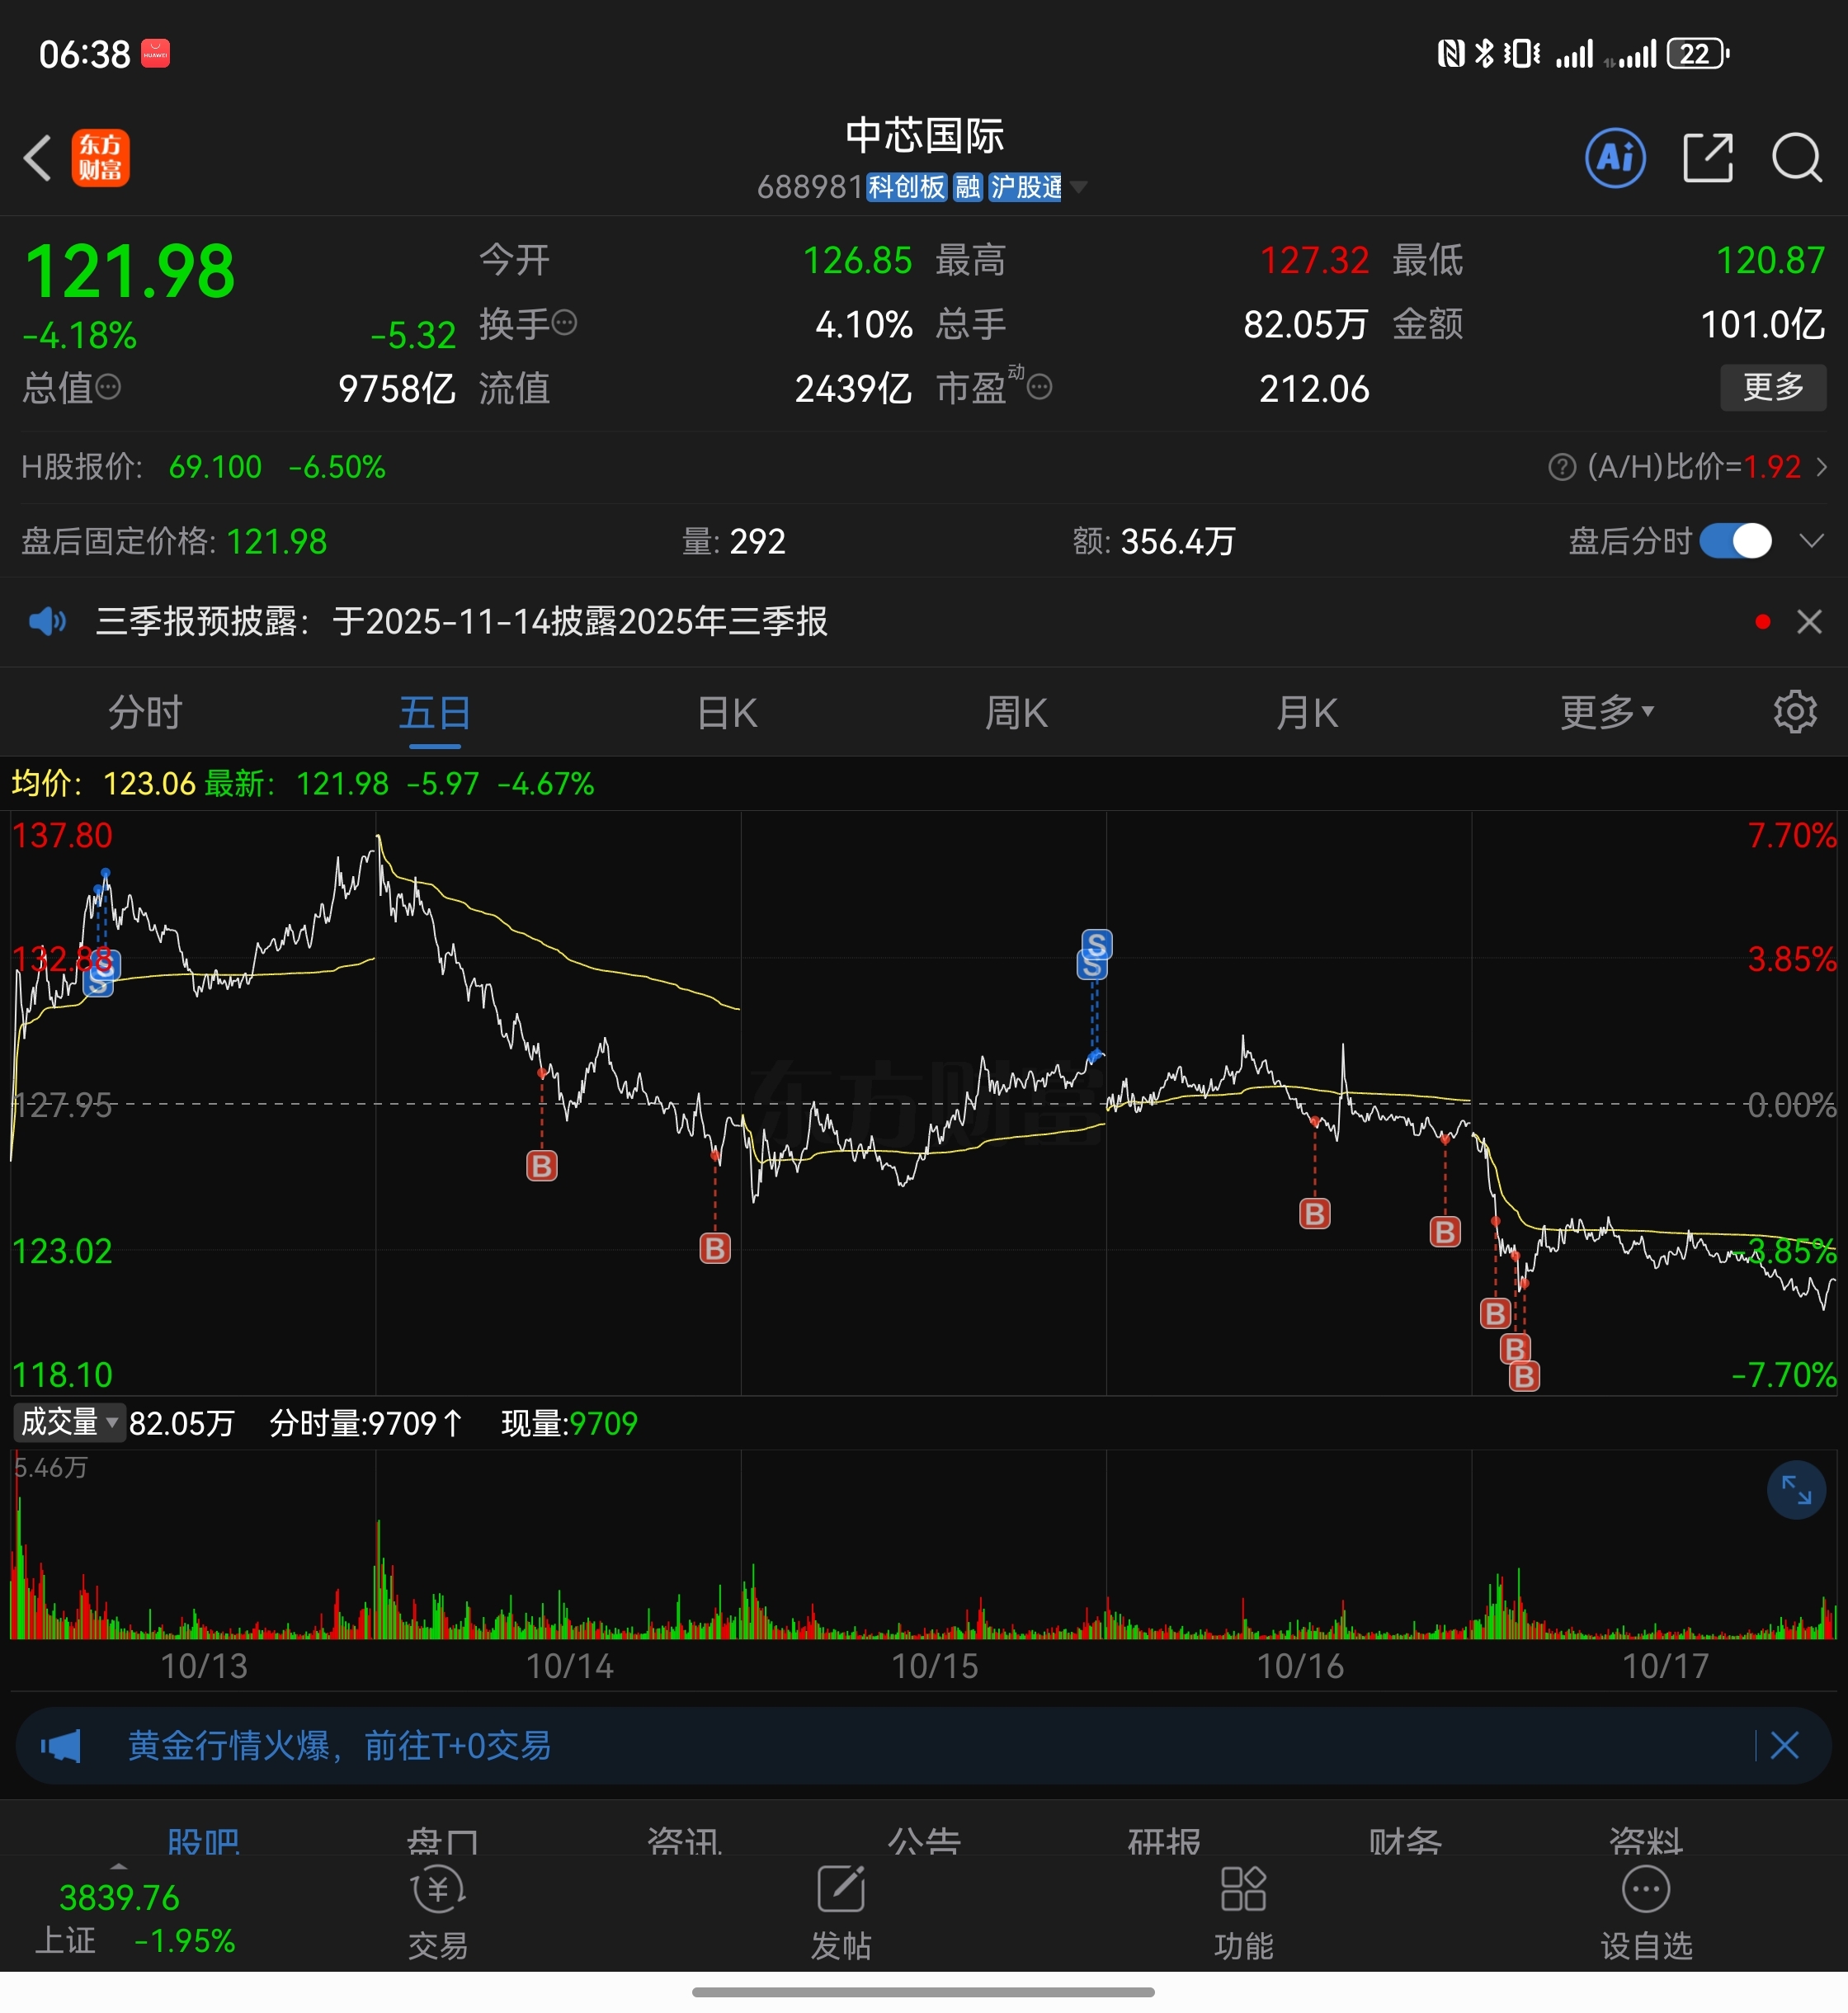The width and height of the screenshot is (1848, 2013).
Task: Toggle the 盘后分时 switch off
Action: point(1735,541)
